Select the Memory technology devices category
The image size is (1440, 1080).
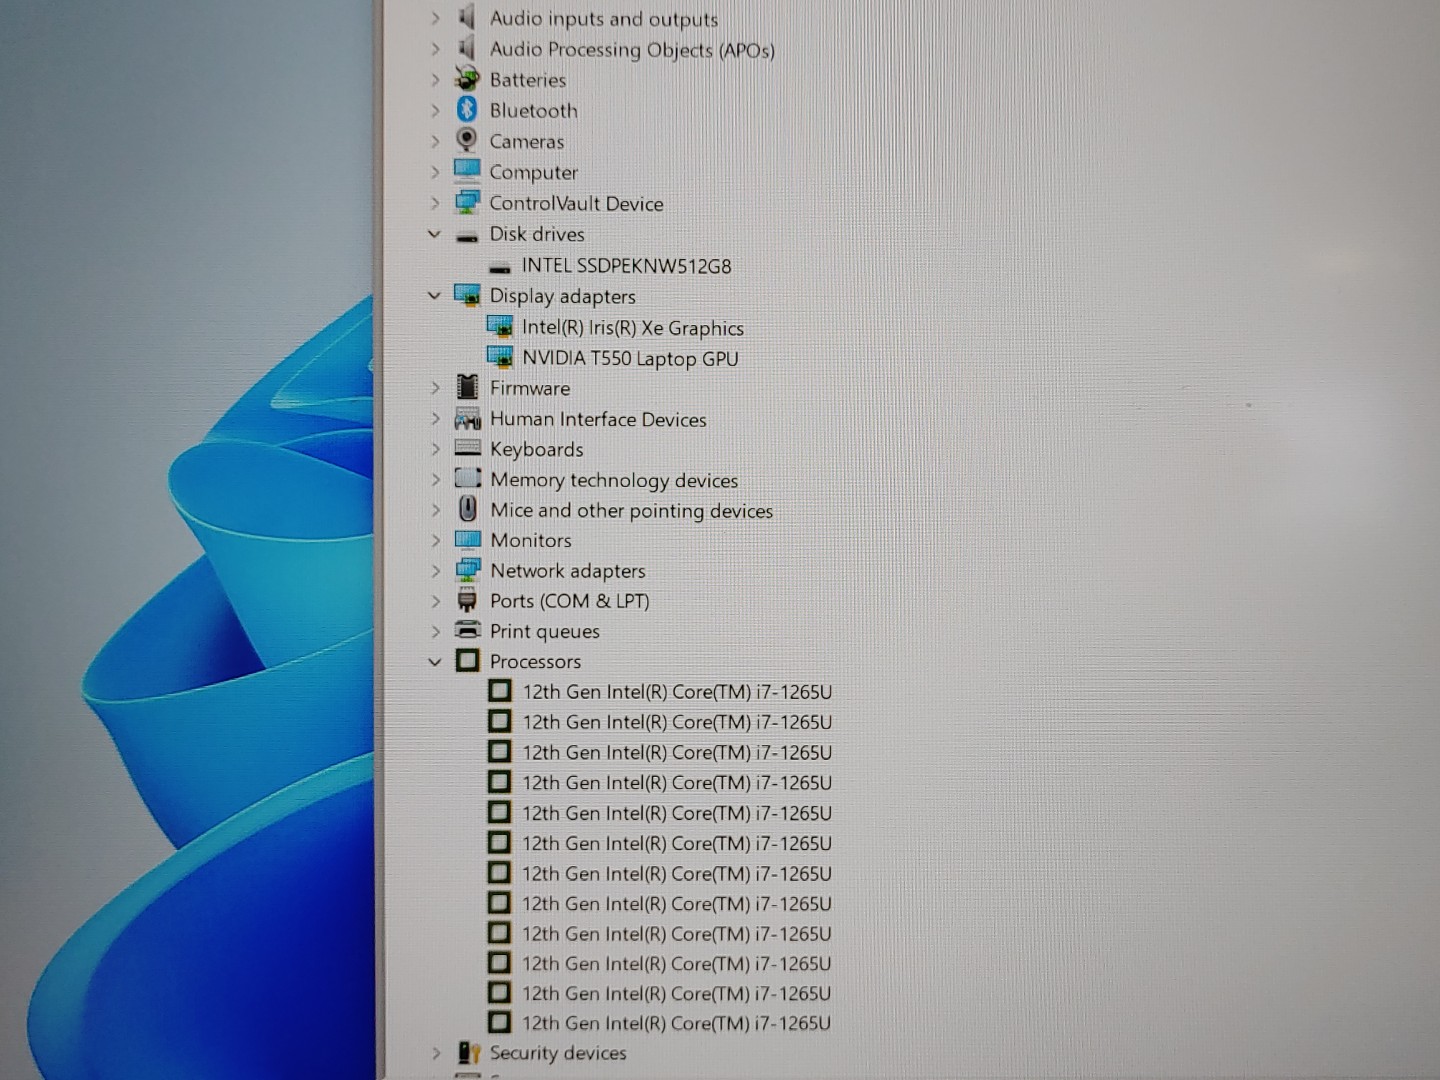(x=614, y=480)
